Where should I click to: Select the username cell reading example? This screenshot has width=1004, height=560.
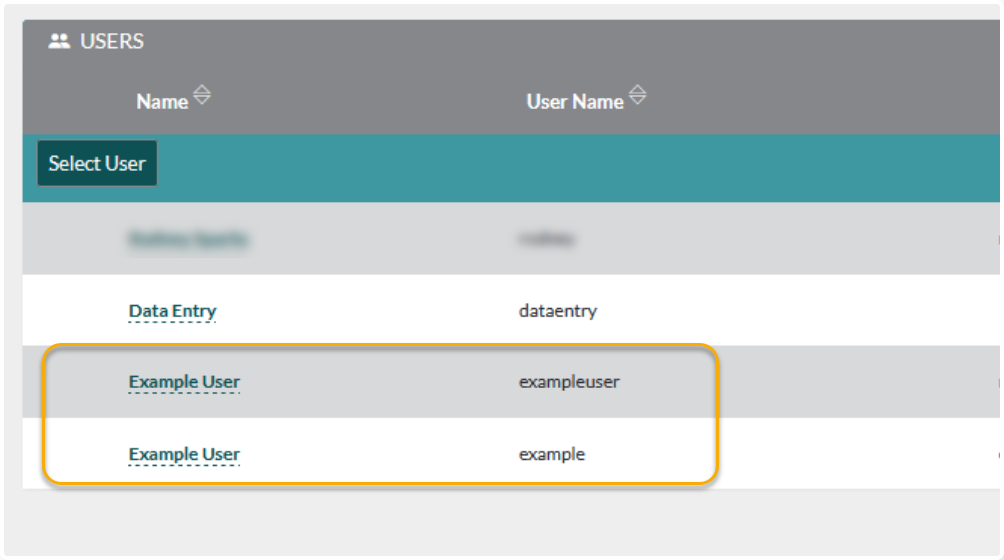552,454
